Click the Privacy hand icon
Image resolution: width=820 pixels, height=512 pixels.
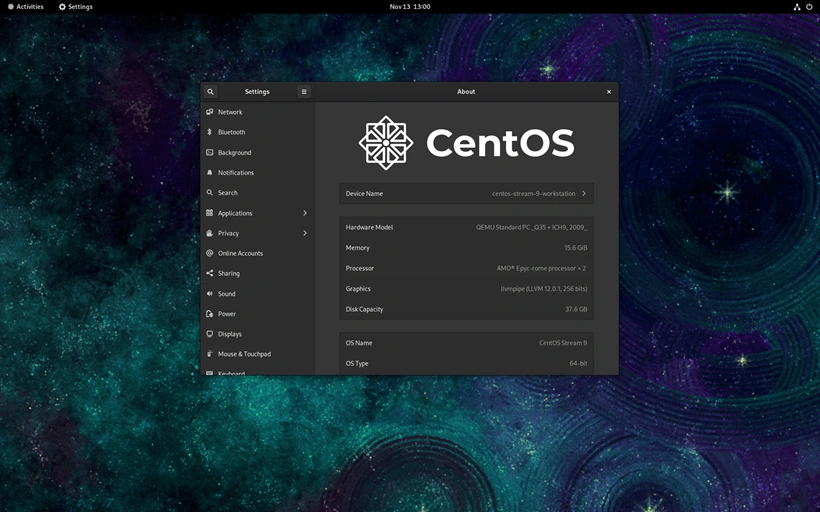click(209, 233)
